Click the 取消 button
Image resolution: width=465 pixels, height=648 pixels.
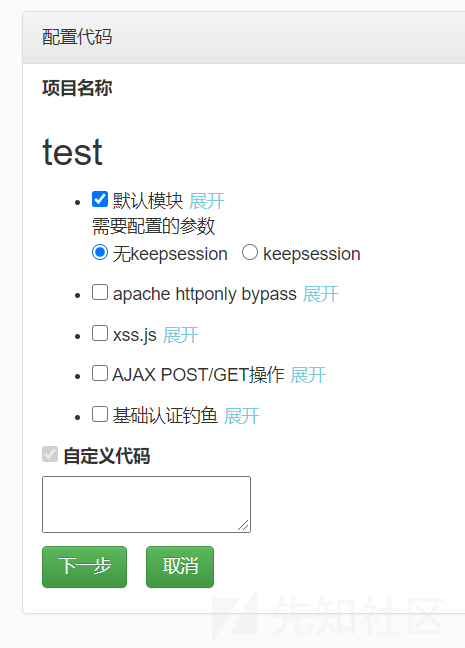tap(180, 567)
